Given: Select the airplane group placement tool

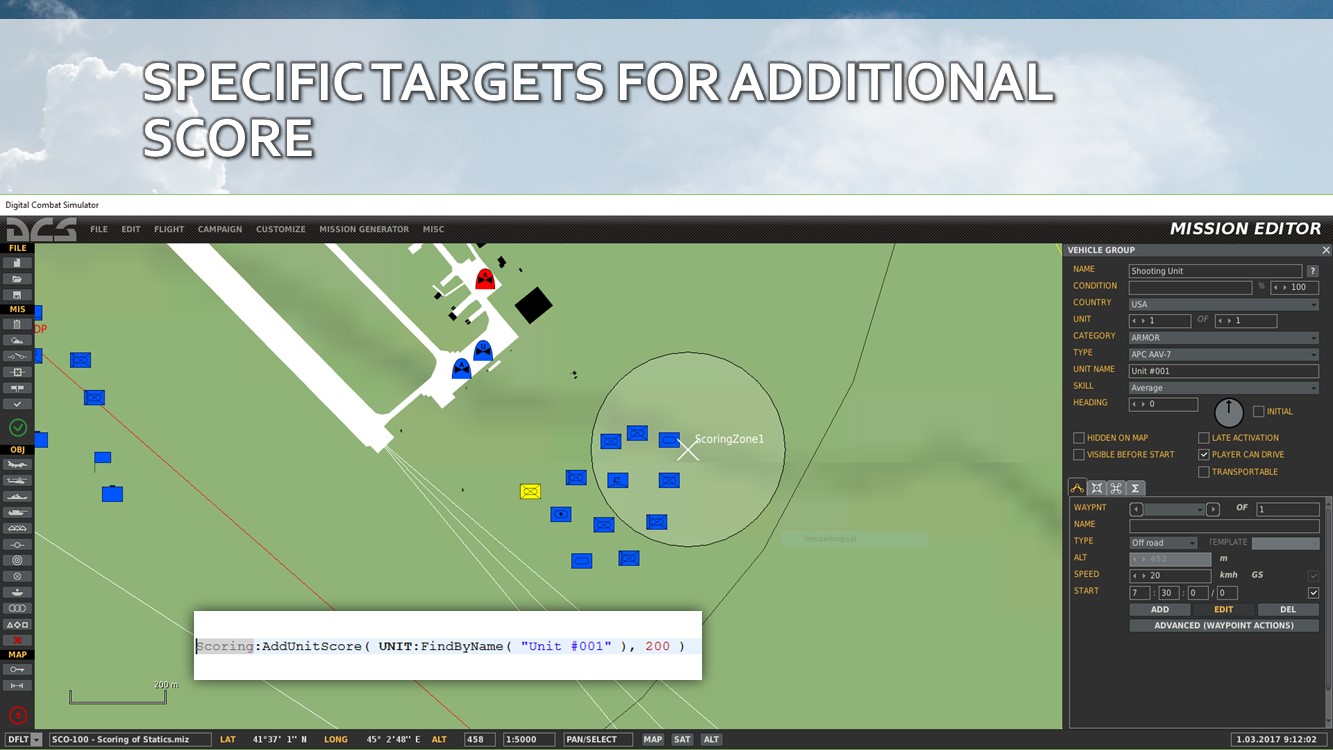Looking at the screenshot, I should tap(17, 464).
